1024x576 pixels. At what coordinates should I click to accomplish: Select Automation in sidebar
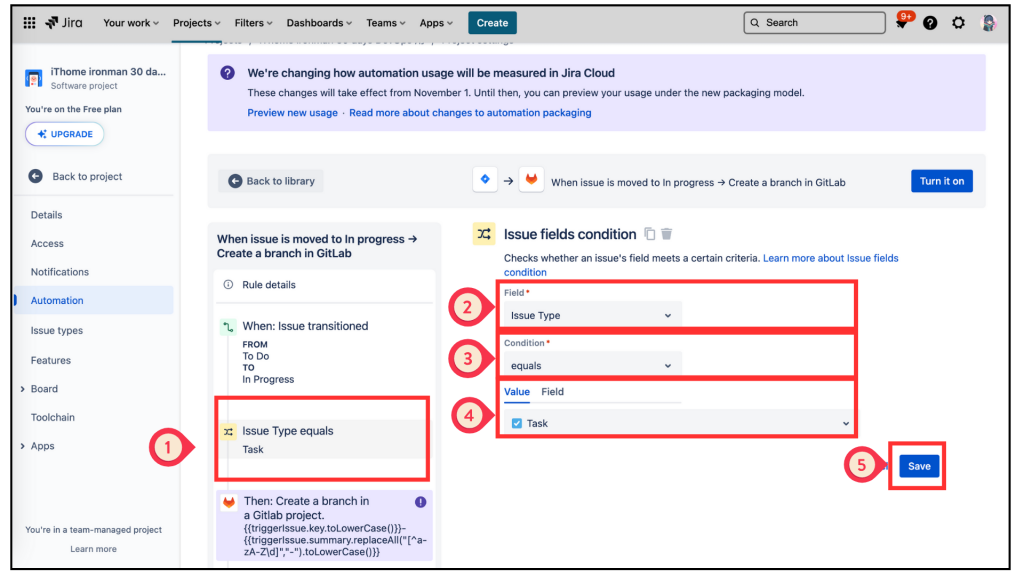tap(95, 300)
